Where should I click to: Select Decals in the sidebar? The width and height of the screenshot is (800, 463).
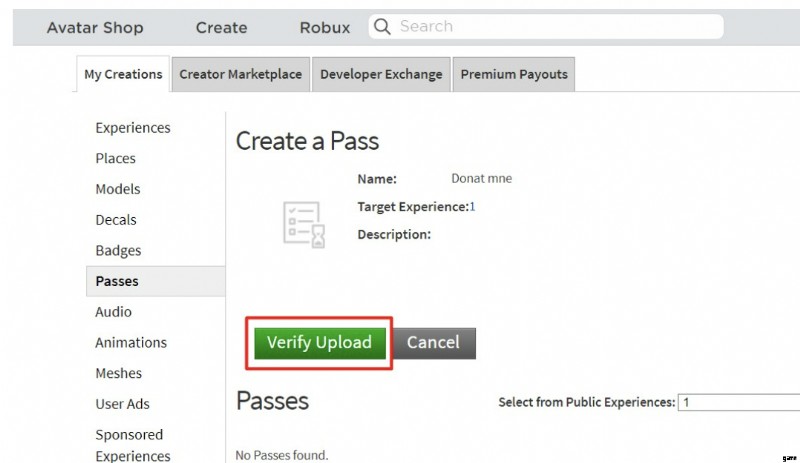click(x=116, y=220)
